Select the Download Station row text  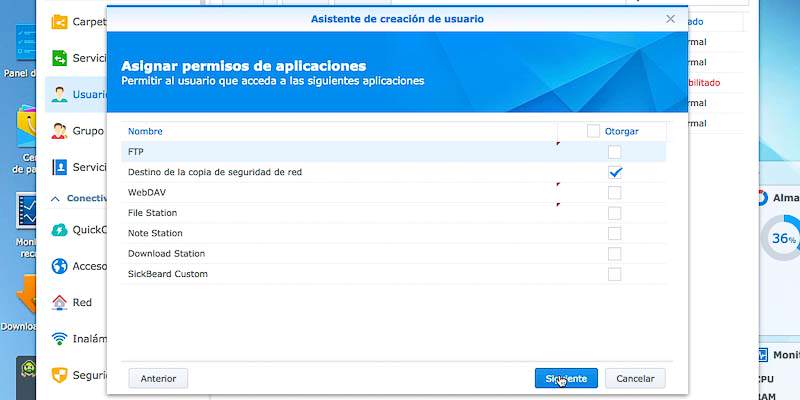[166, 254]
